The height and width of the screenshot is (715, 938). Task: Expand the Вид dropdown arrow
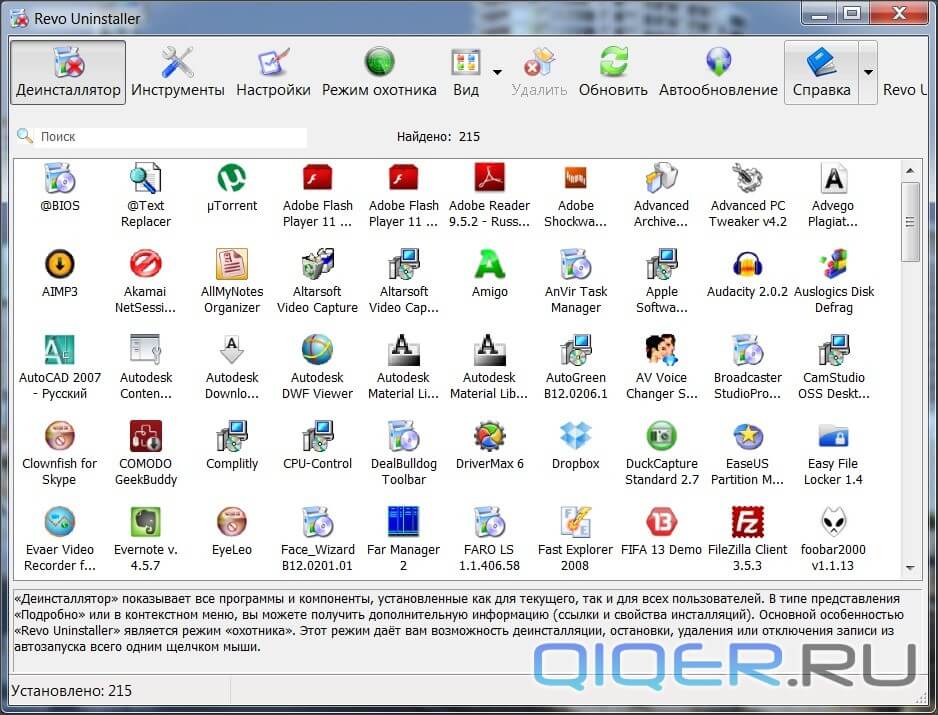pyautogui.click(x=497, y=72)
